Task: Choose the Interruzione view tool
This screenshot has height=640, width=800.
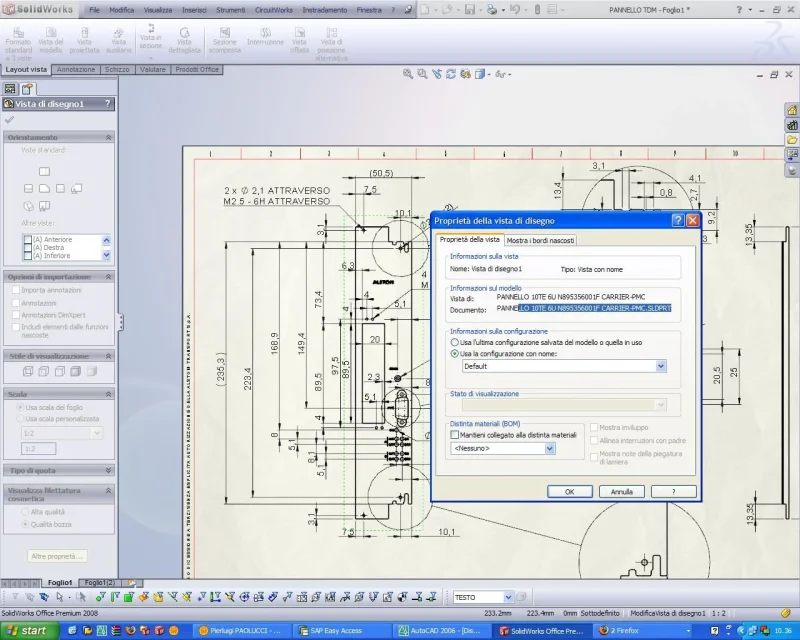Action: [265, 37]
